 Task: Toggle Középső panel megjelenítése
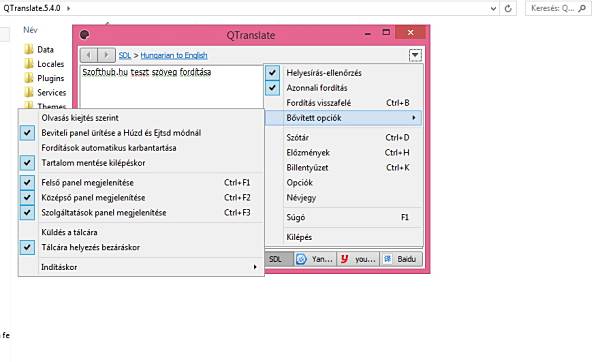pyautogui.click(x=141, y=197)
